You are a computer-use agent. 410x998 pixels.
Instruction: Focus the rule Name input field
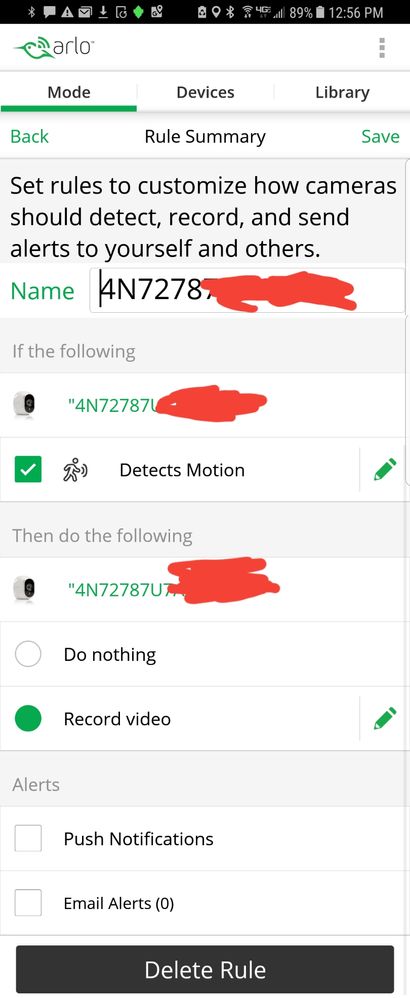point(246,290)
